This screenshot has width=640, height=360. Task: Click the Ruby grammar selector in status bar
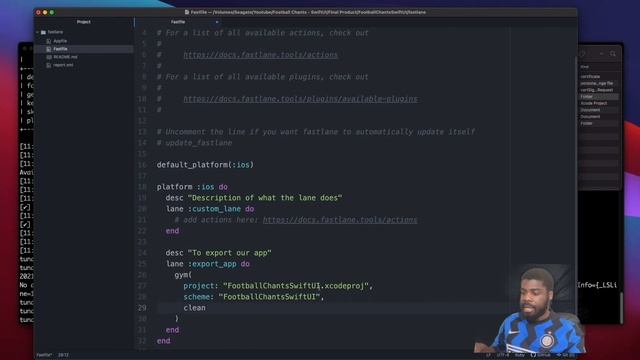pos(520,355)
